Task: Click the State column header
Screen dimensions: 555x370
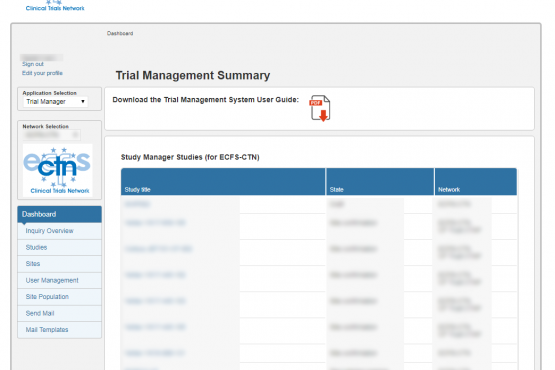Action: click(x=380, y=182)
